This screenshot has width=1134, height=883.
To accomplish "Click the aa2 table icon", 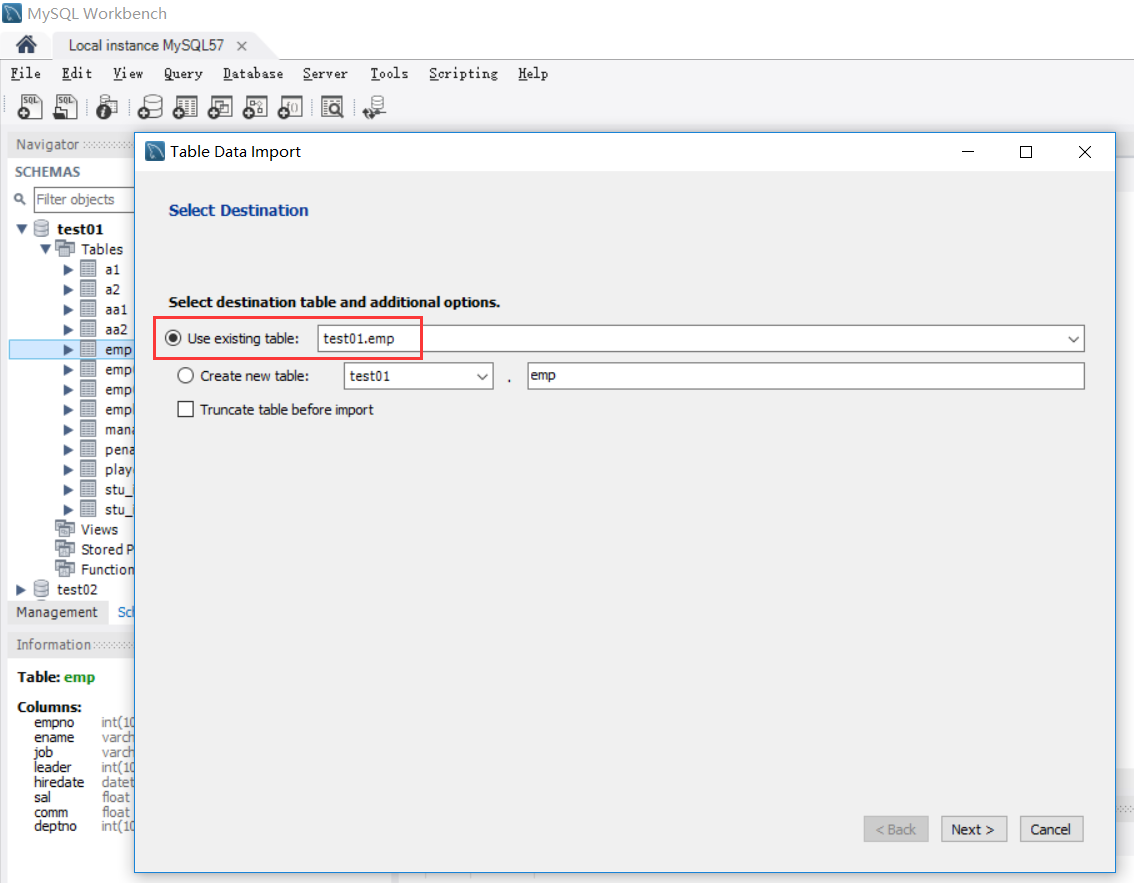I will [88, 329].
